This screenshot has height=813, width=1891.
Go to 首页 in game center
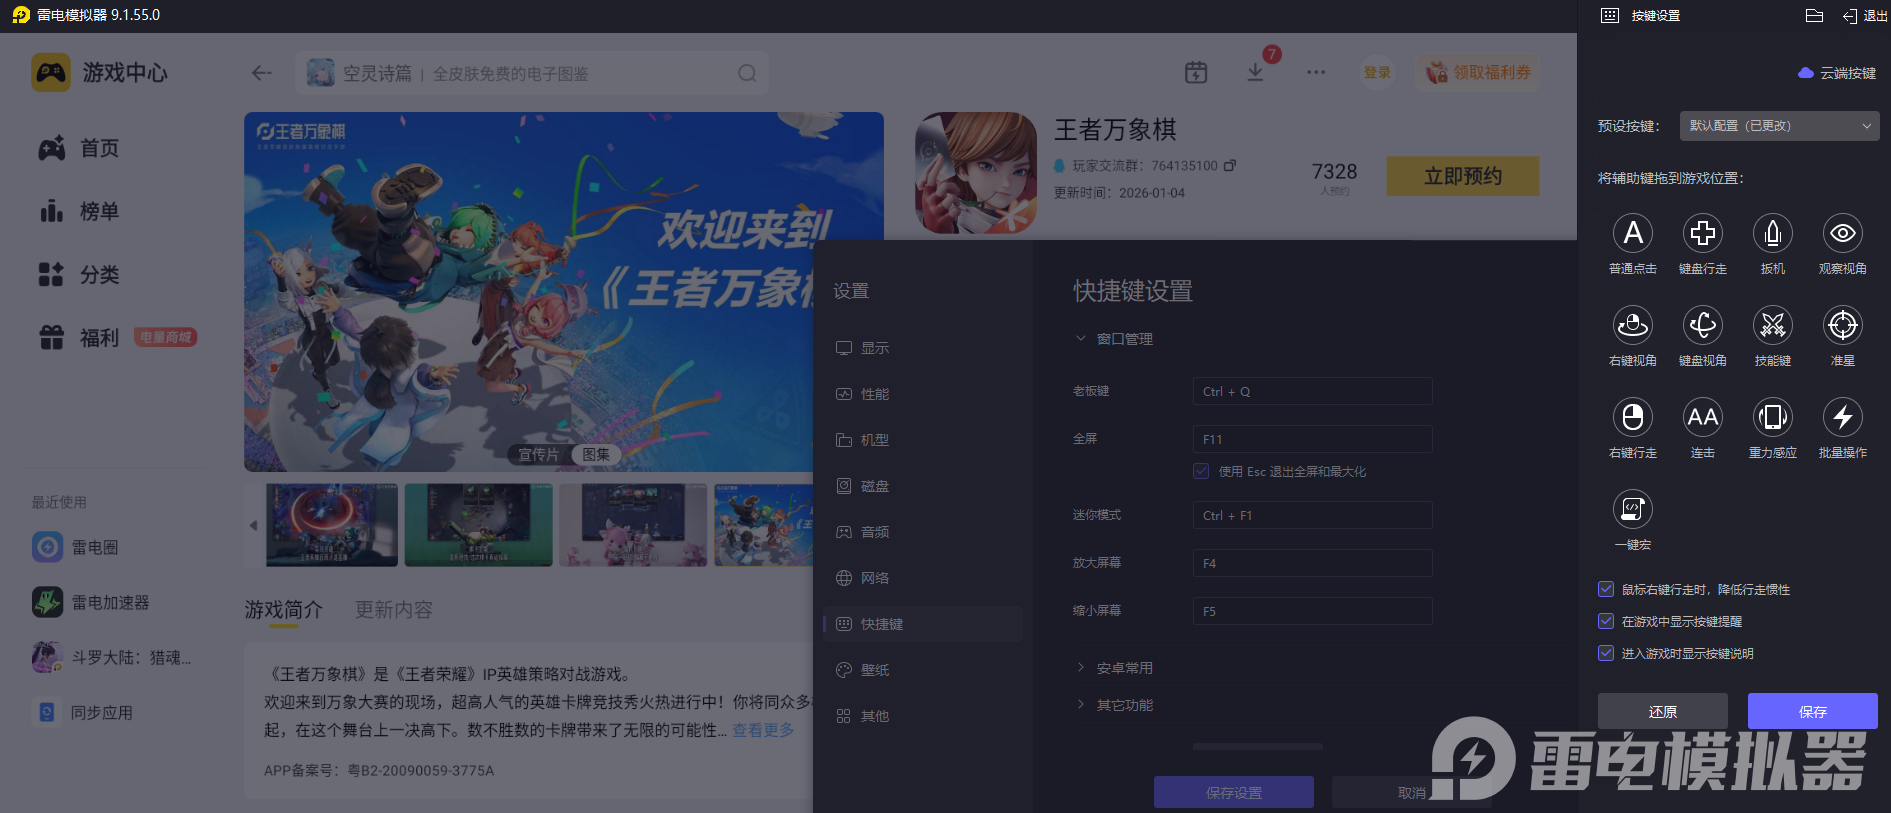(x=78, y=148)
